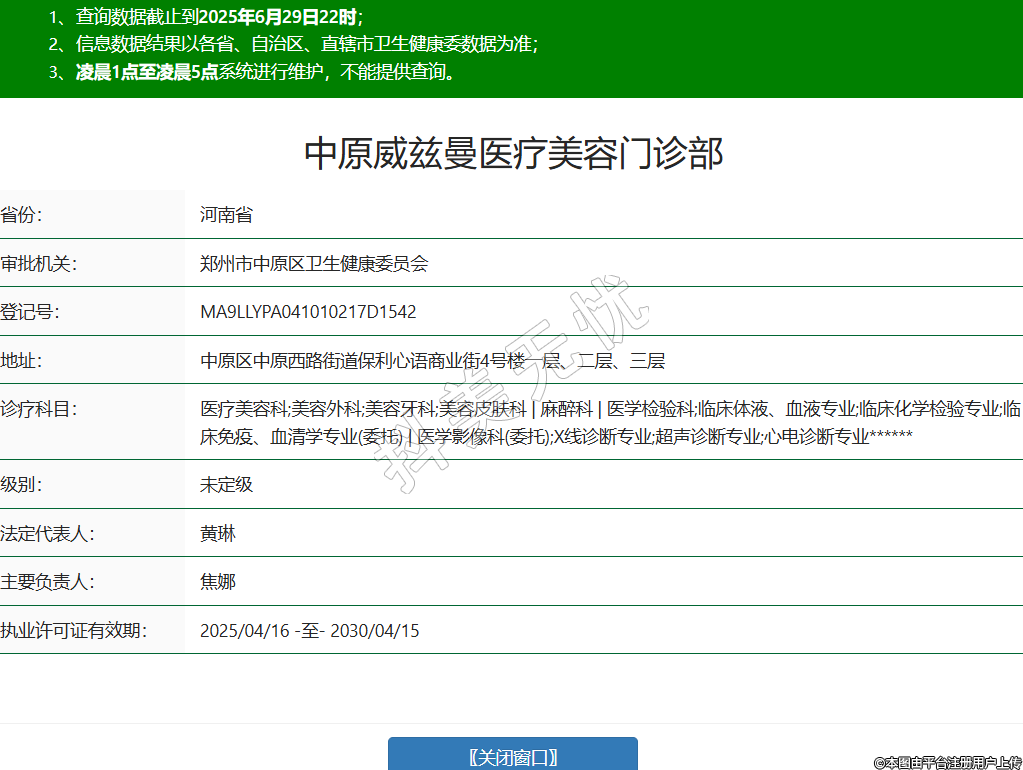Click the 省份 field label
This screenshot has height=770, width=1023.
click(22, 215)
